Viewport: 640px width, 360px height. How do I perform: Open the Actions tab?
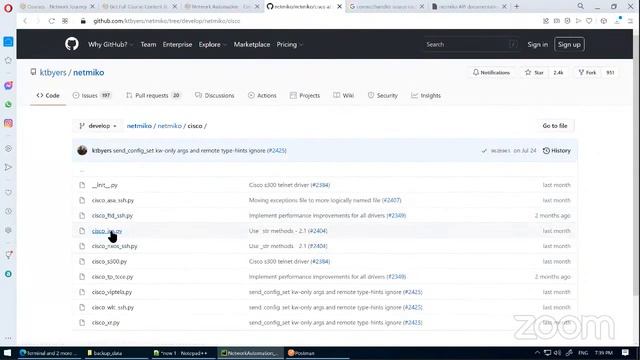point(262,96)
